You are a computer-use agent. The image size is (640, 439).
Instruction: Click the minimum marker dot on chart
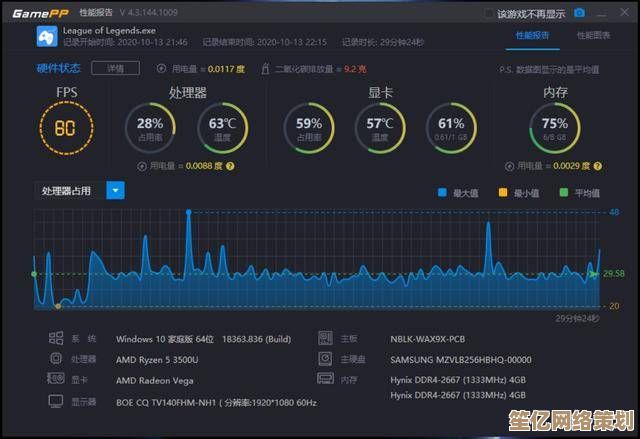pyautogui.click(x=58, y=306)
